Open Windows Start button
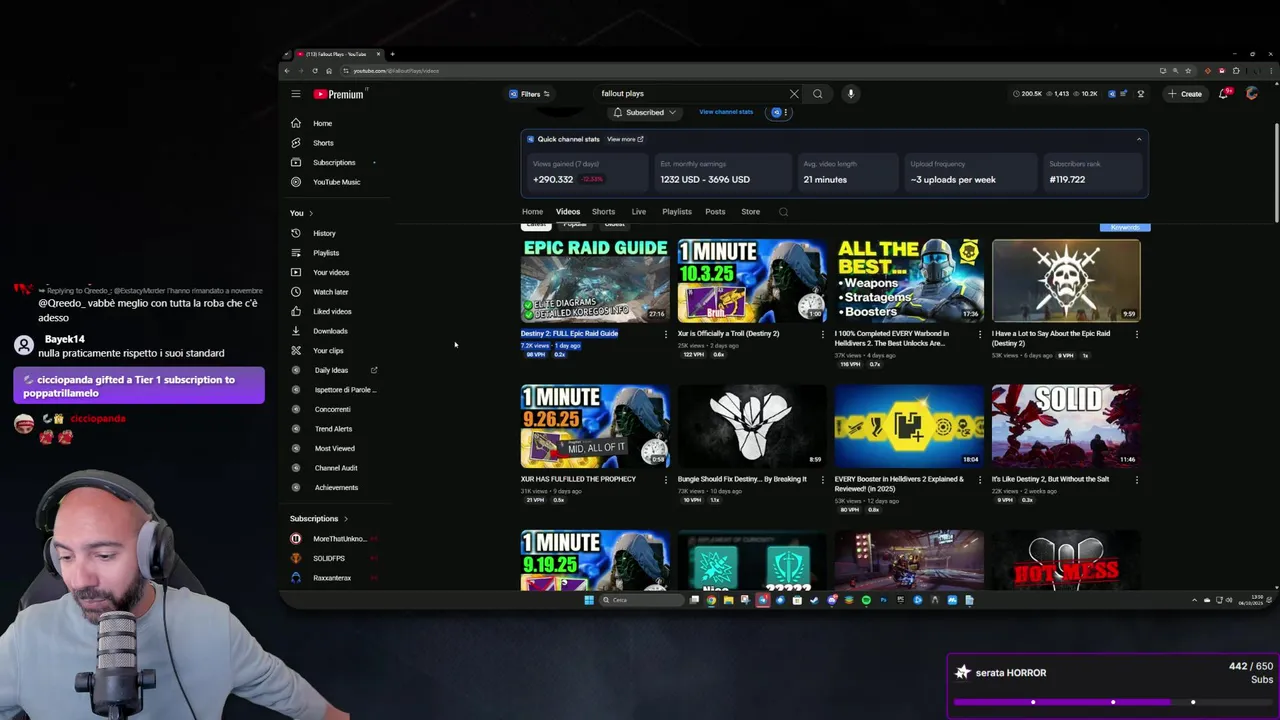 pos(589,600)
